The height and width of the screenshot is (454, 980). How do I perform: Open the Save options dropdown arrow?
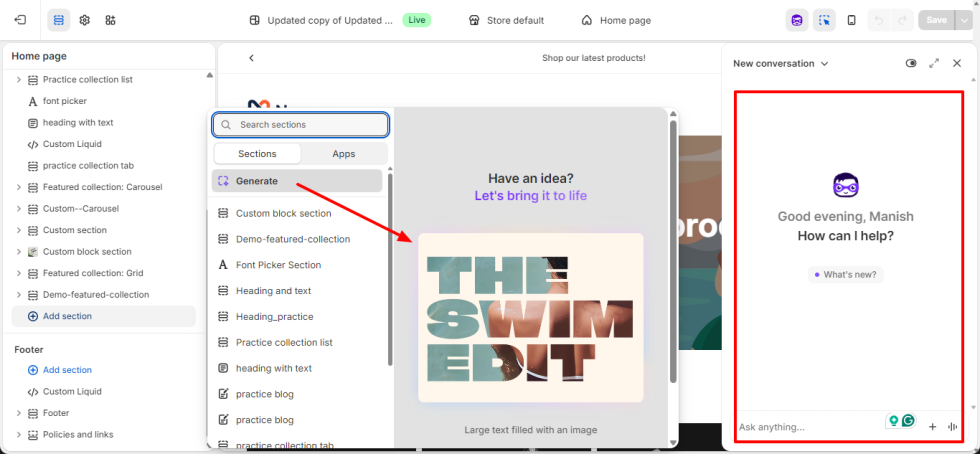(963, 20)
